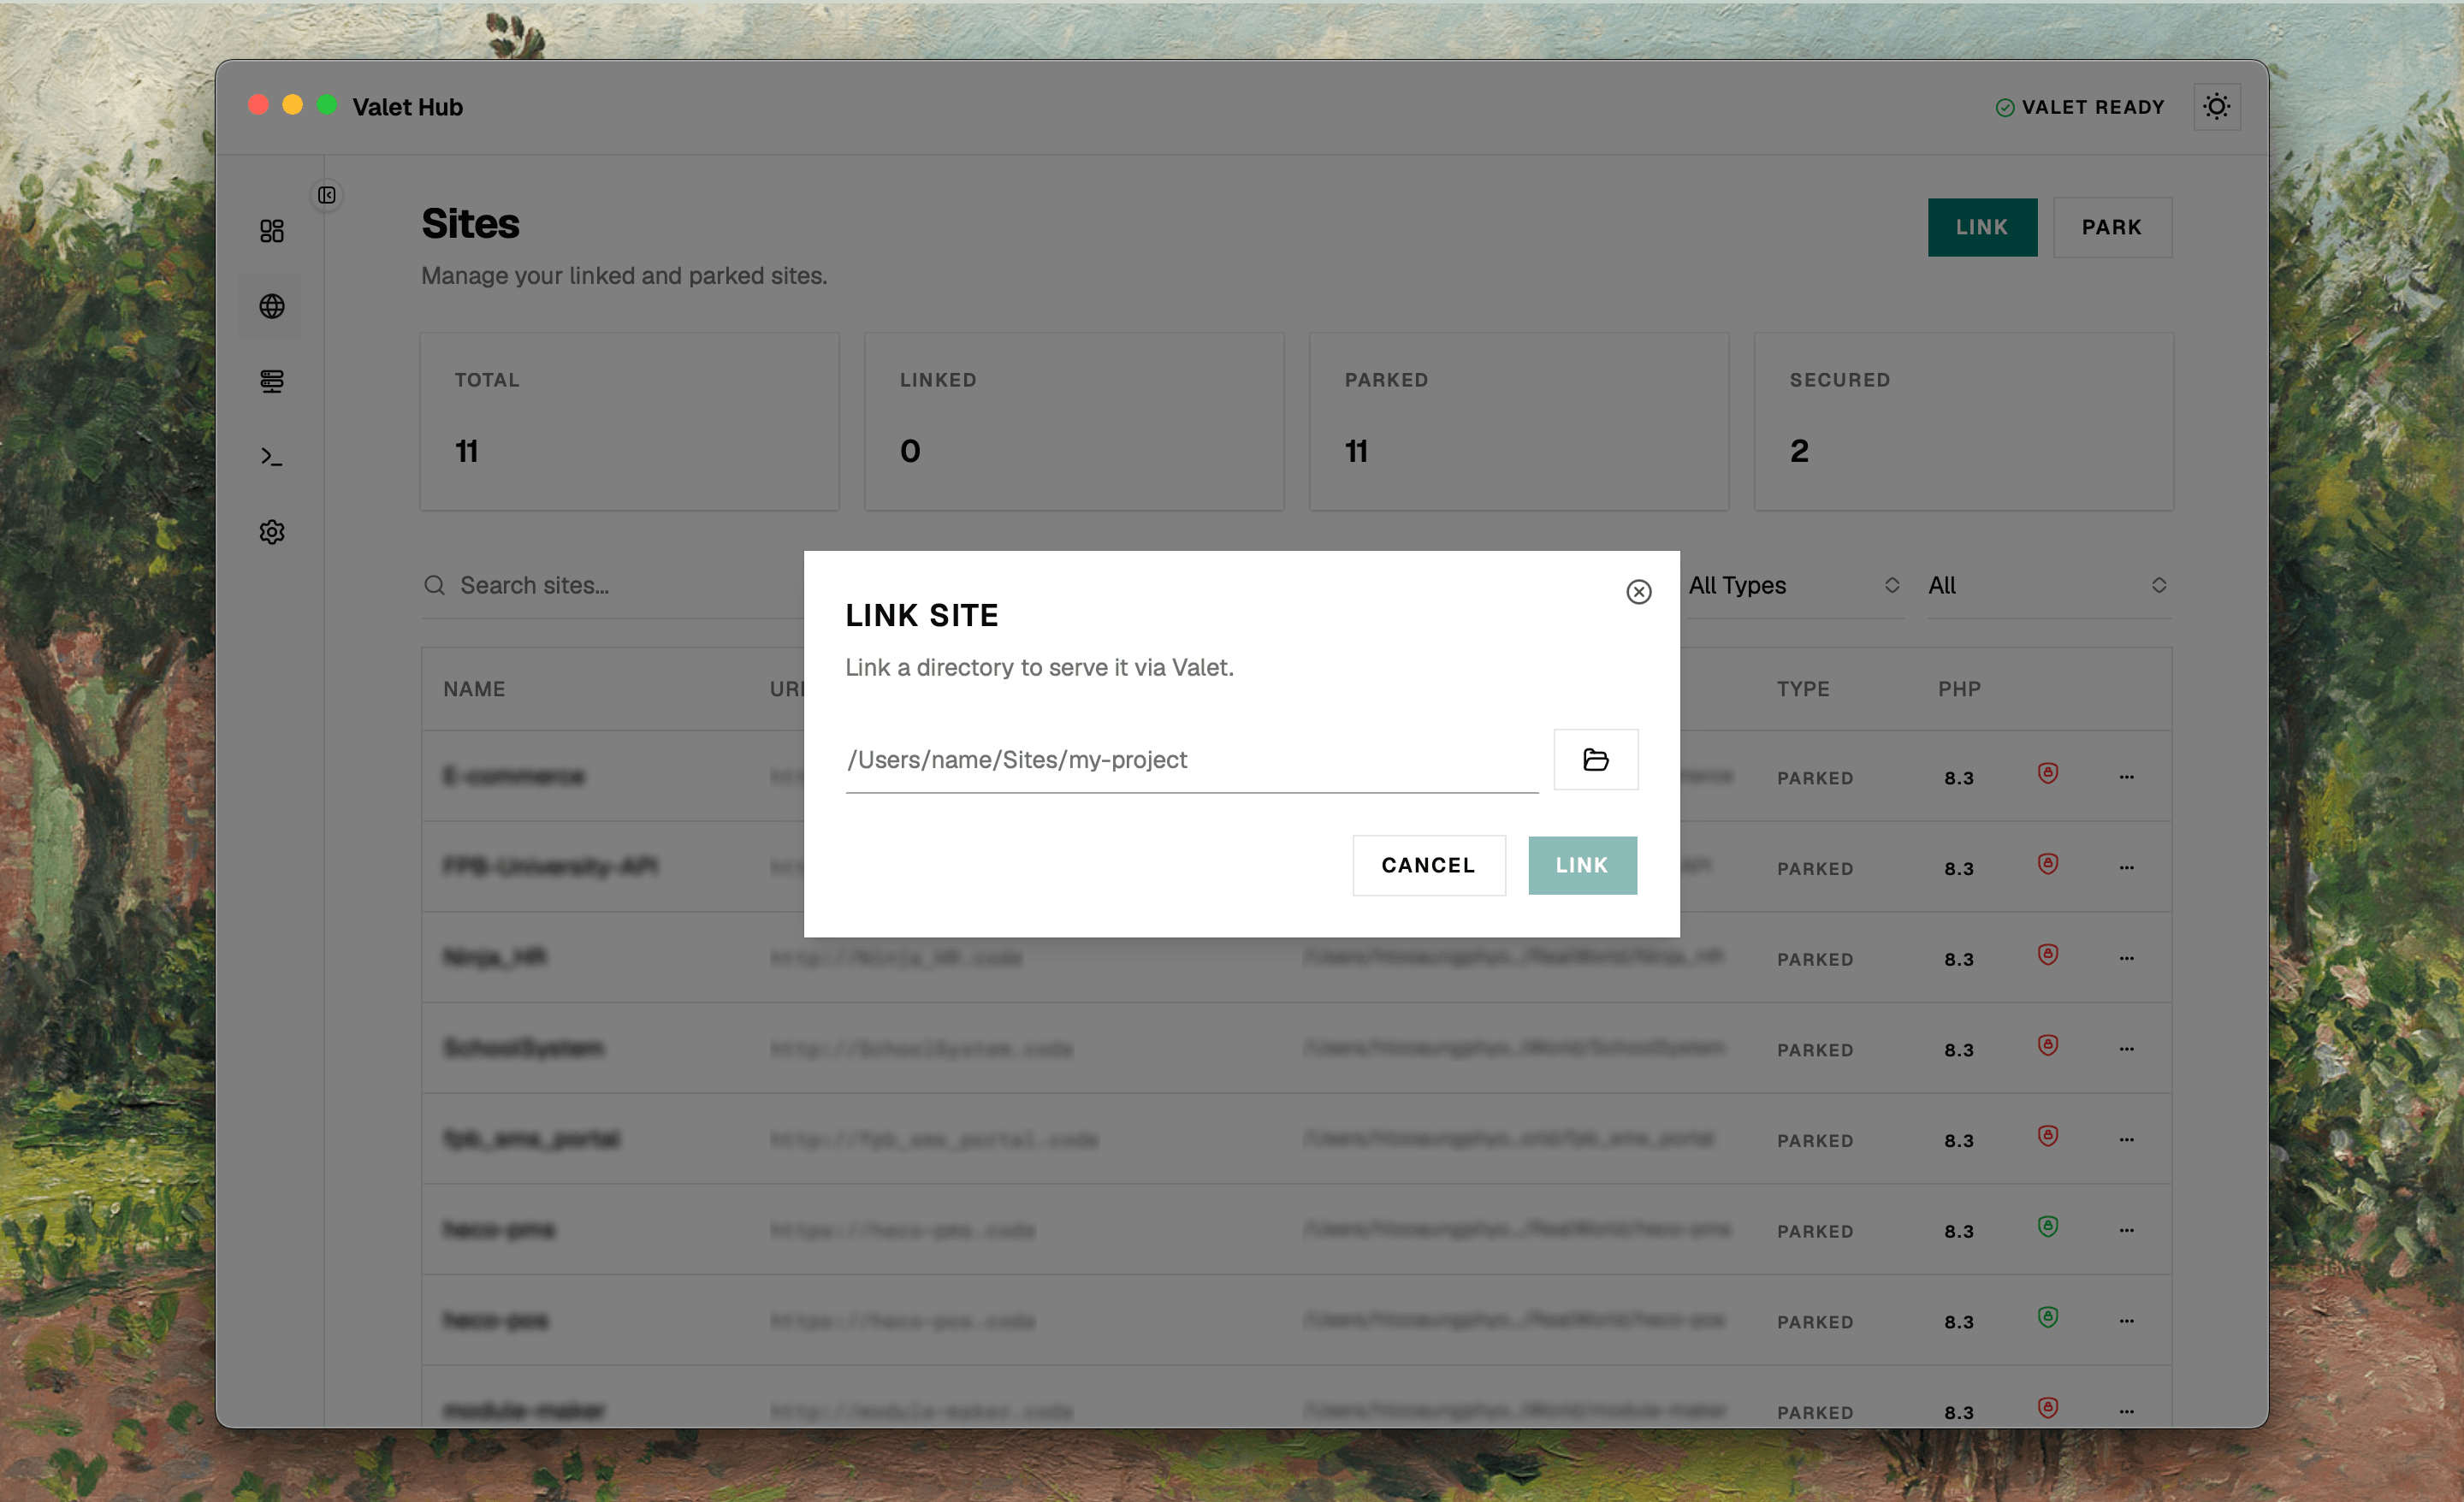Open the more-actions menu for fpb_ams_portal

(x=2127, y=1140)
